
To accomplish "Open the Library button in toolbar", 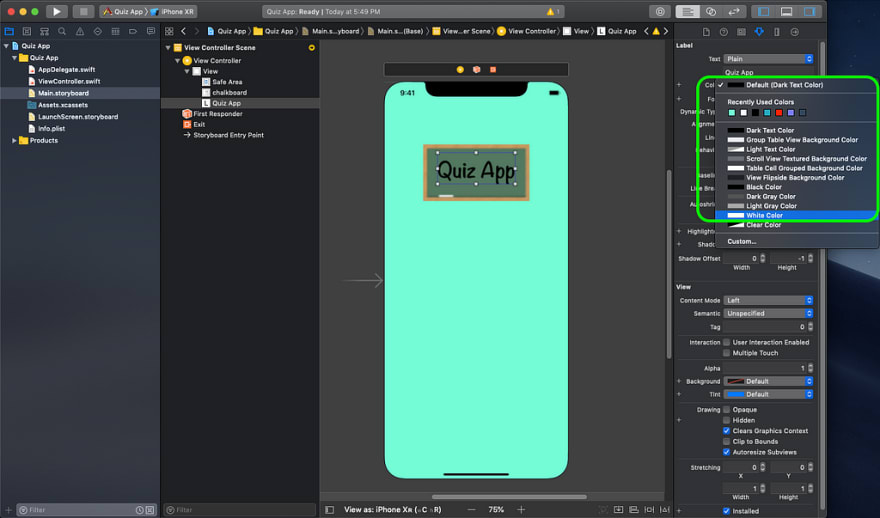I will tap(660, 11).
